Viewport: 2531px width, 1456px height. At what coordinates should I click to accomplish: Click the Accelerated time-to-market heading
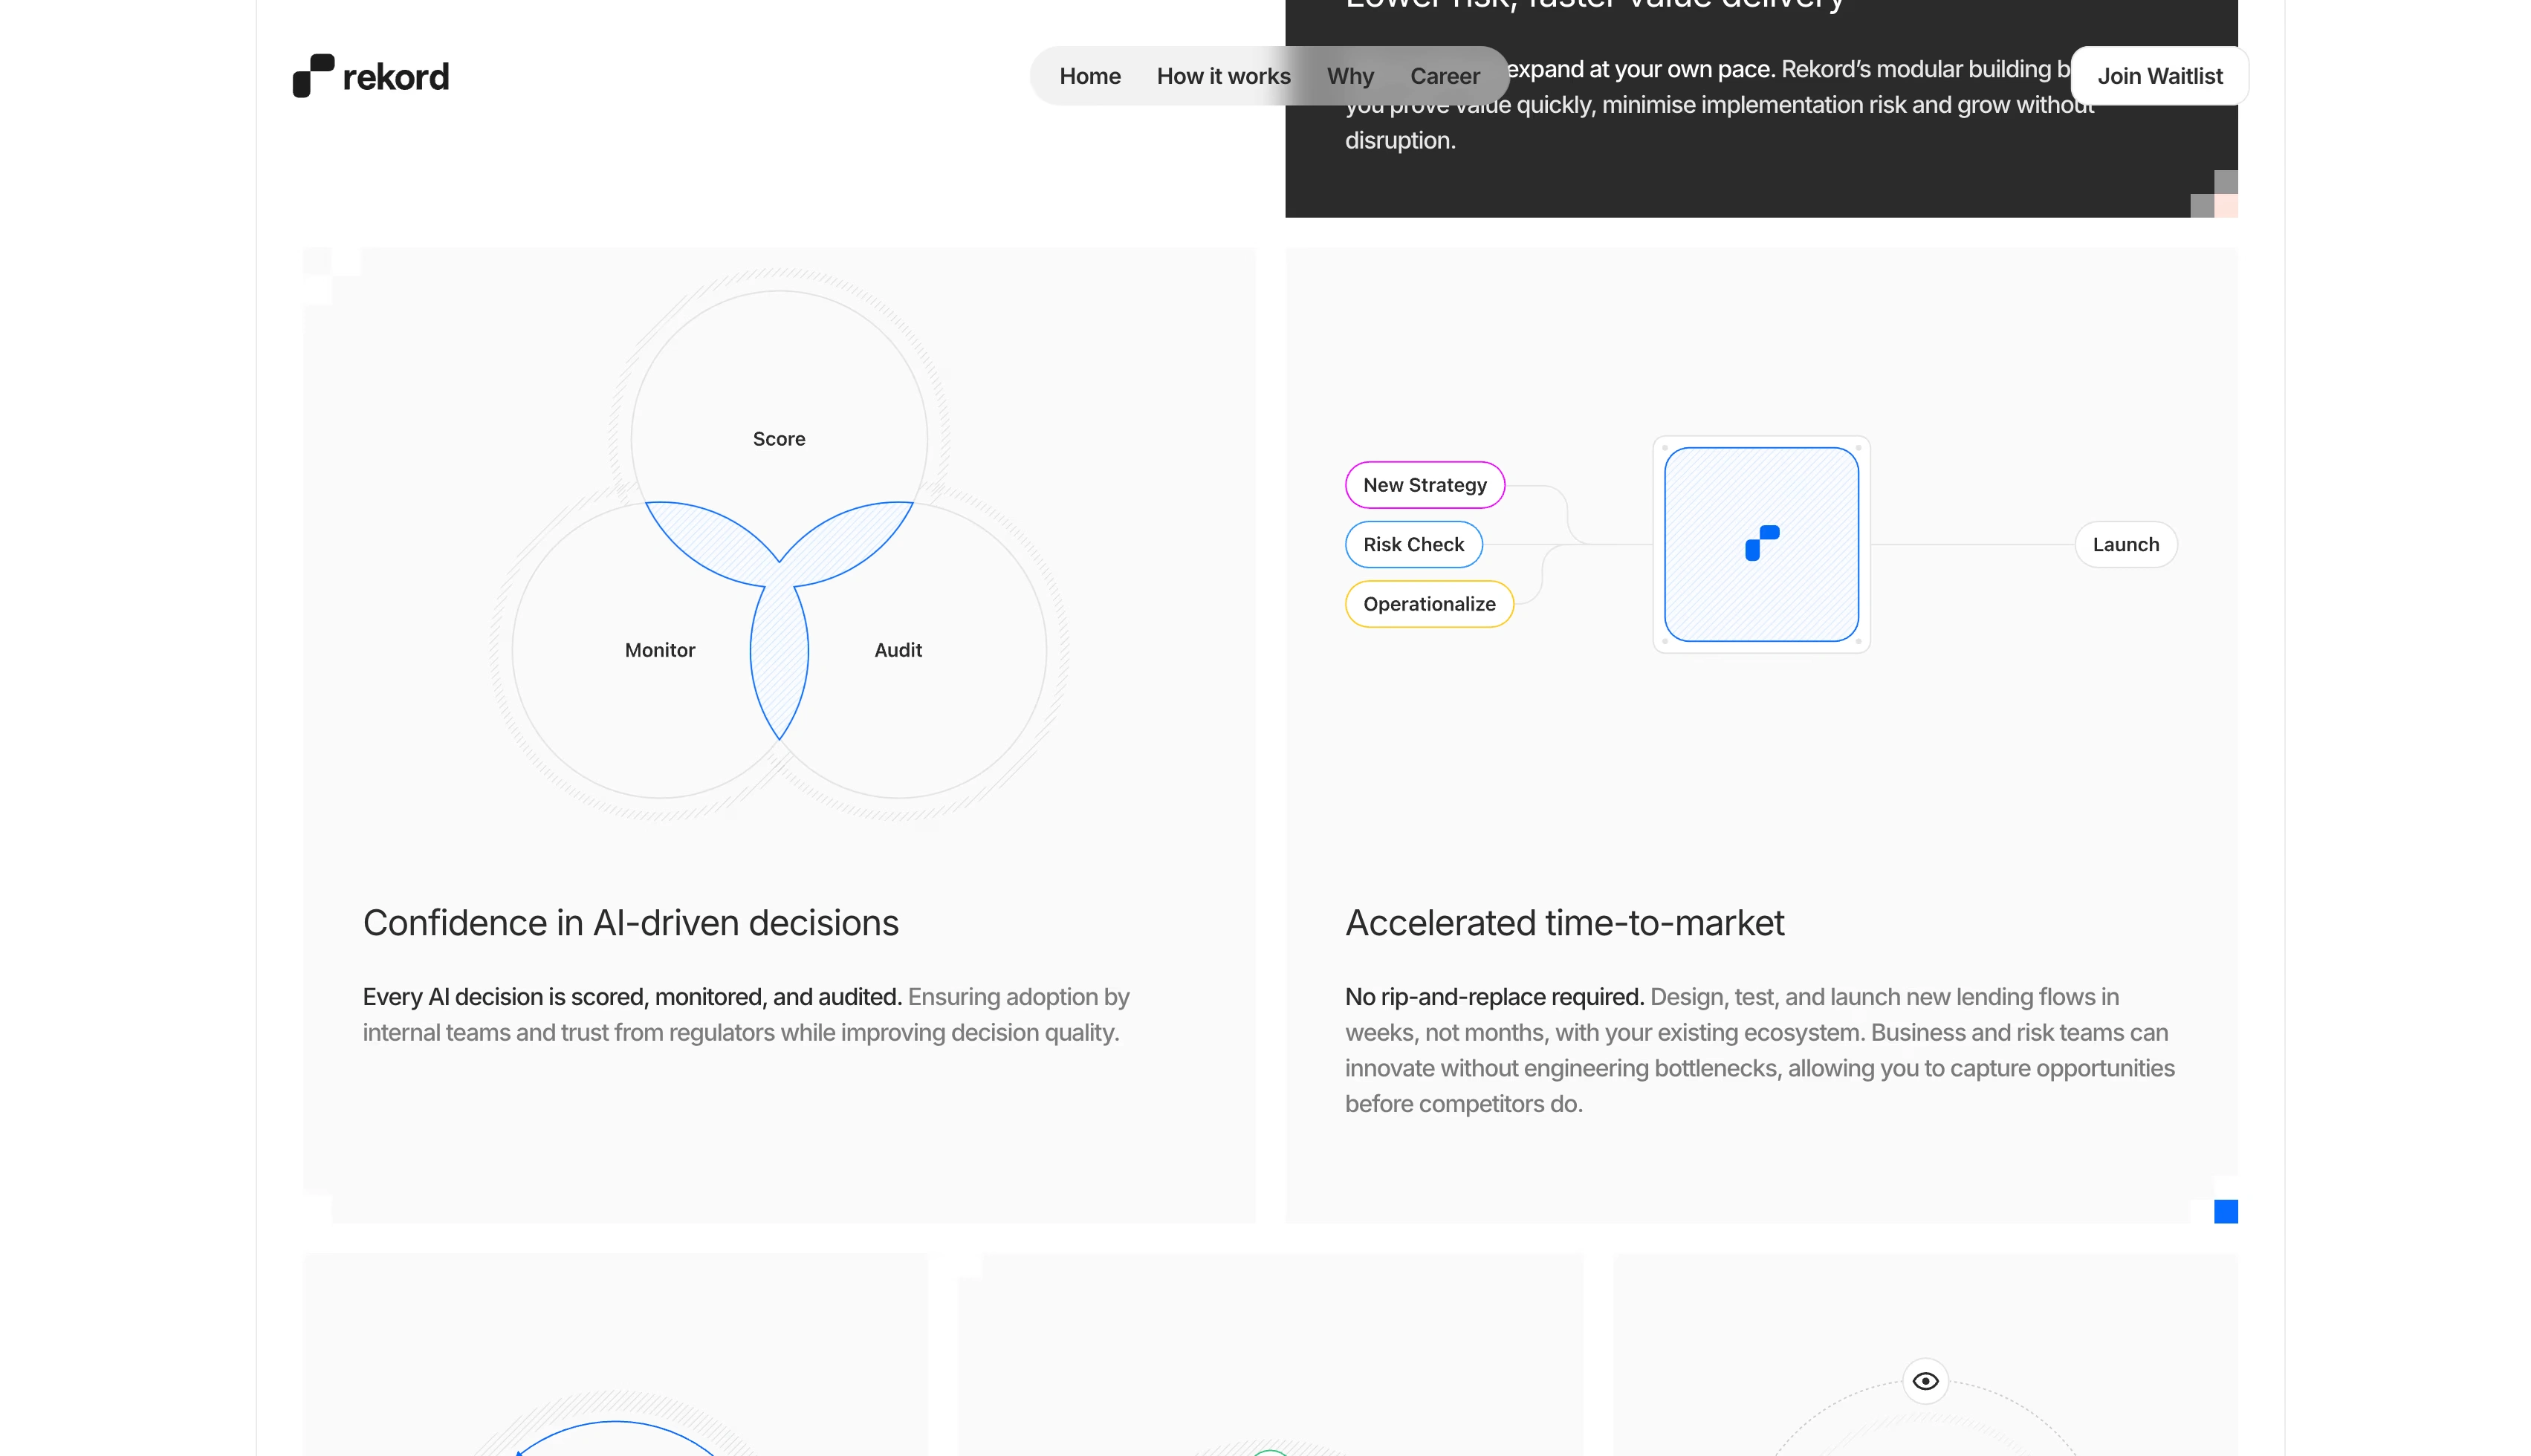(1564, 922)
